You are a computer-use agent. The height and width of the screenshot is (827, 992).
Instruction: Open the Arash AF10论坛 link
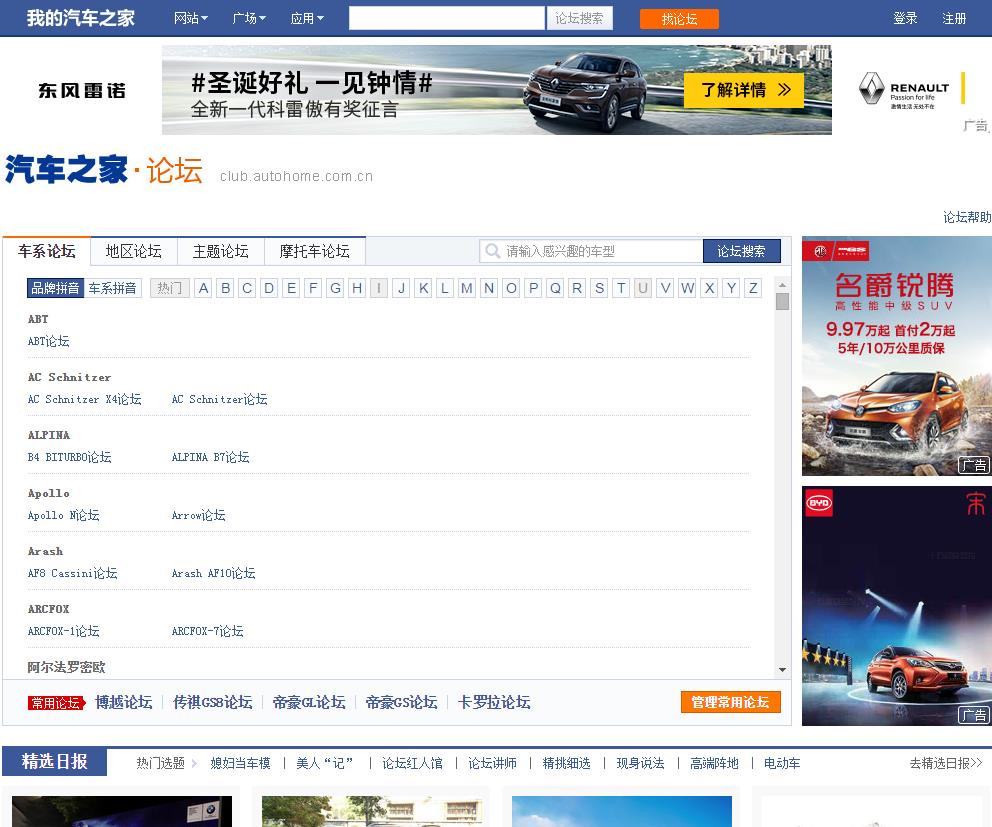[214, 573]
